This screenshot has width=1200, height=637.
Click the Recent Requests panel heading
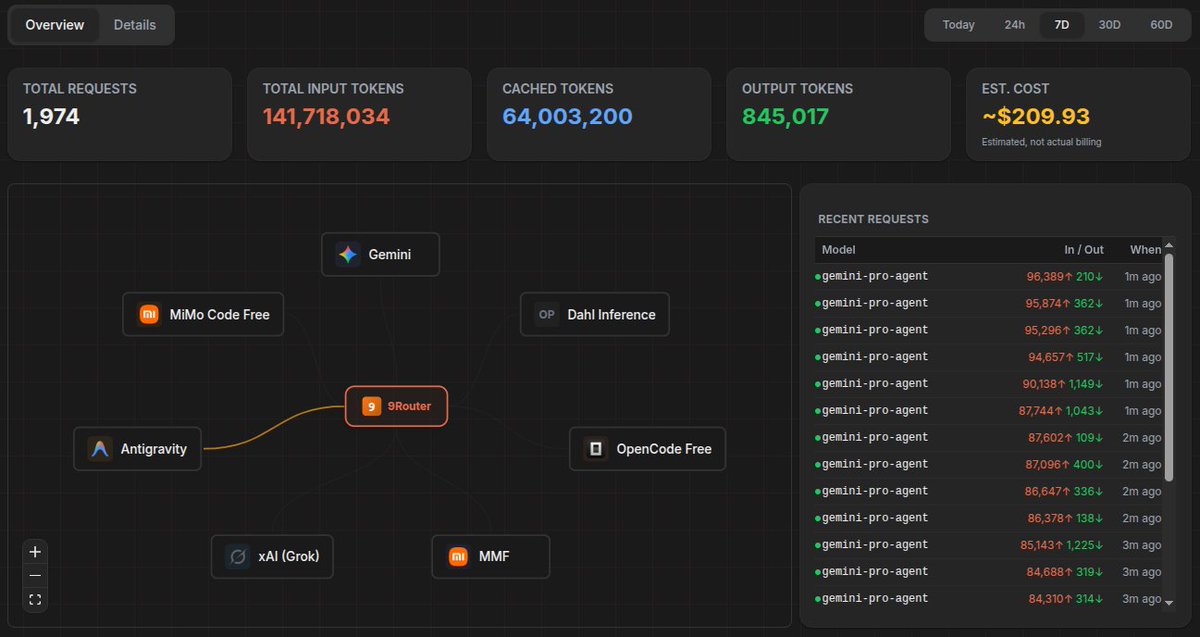tap(873, 219)
